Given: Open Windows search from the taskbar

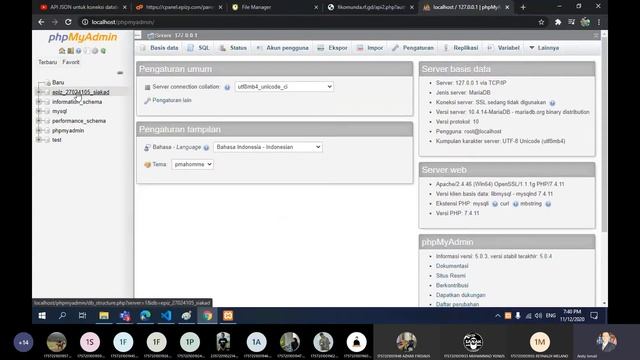Looking at the screenshot, I should (x=62, y=316).
